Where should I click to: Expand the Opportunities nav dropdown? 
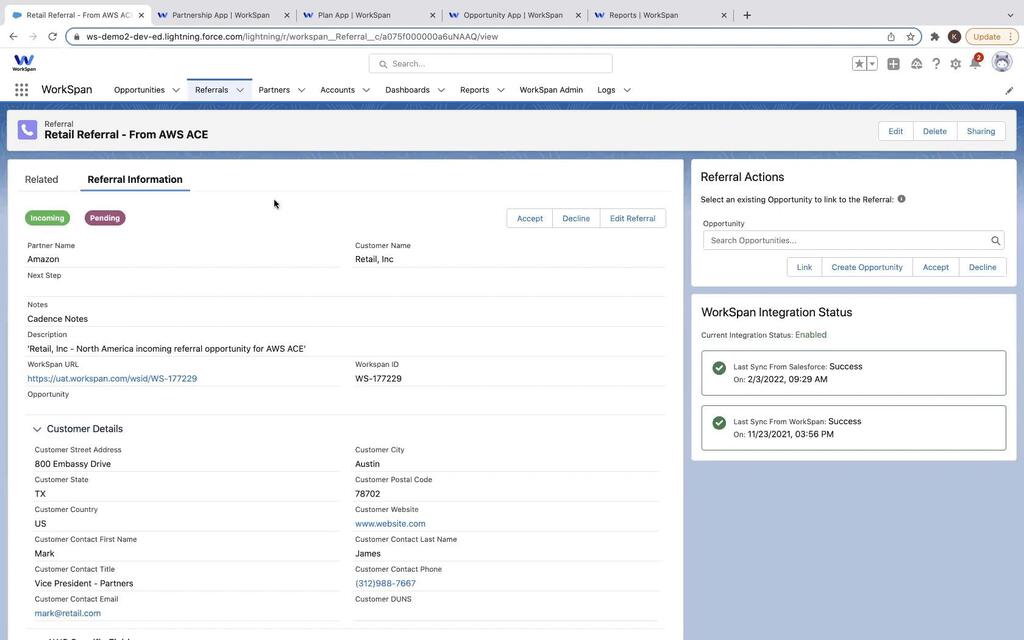(x=176, y=90)
